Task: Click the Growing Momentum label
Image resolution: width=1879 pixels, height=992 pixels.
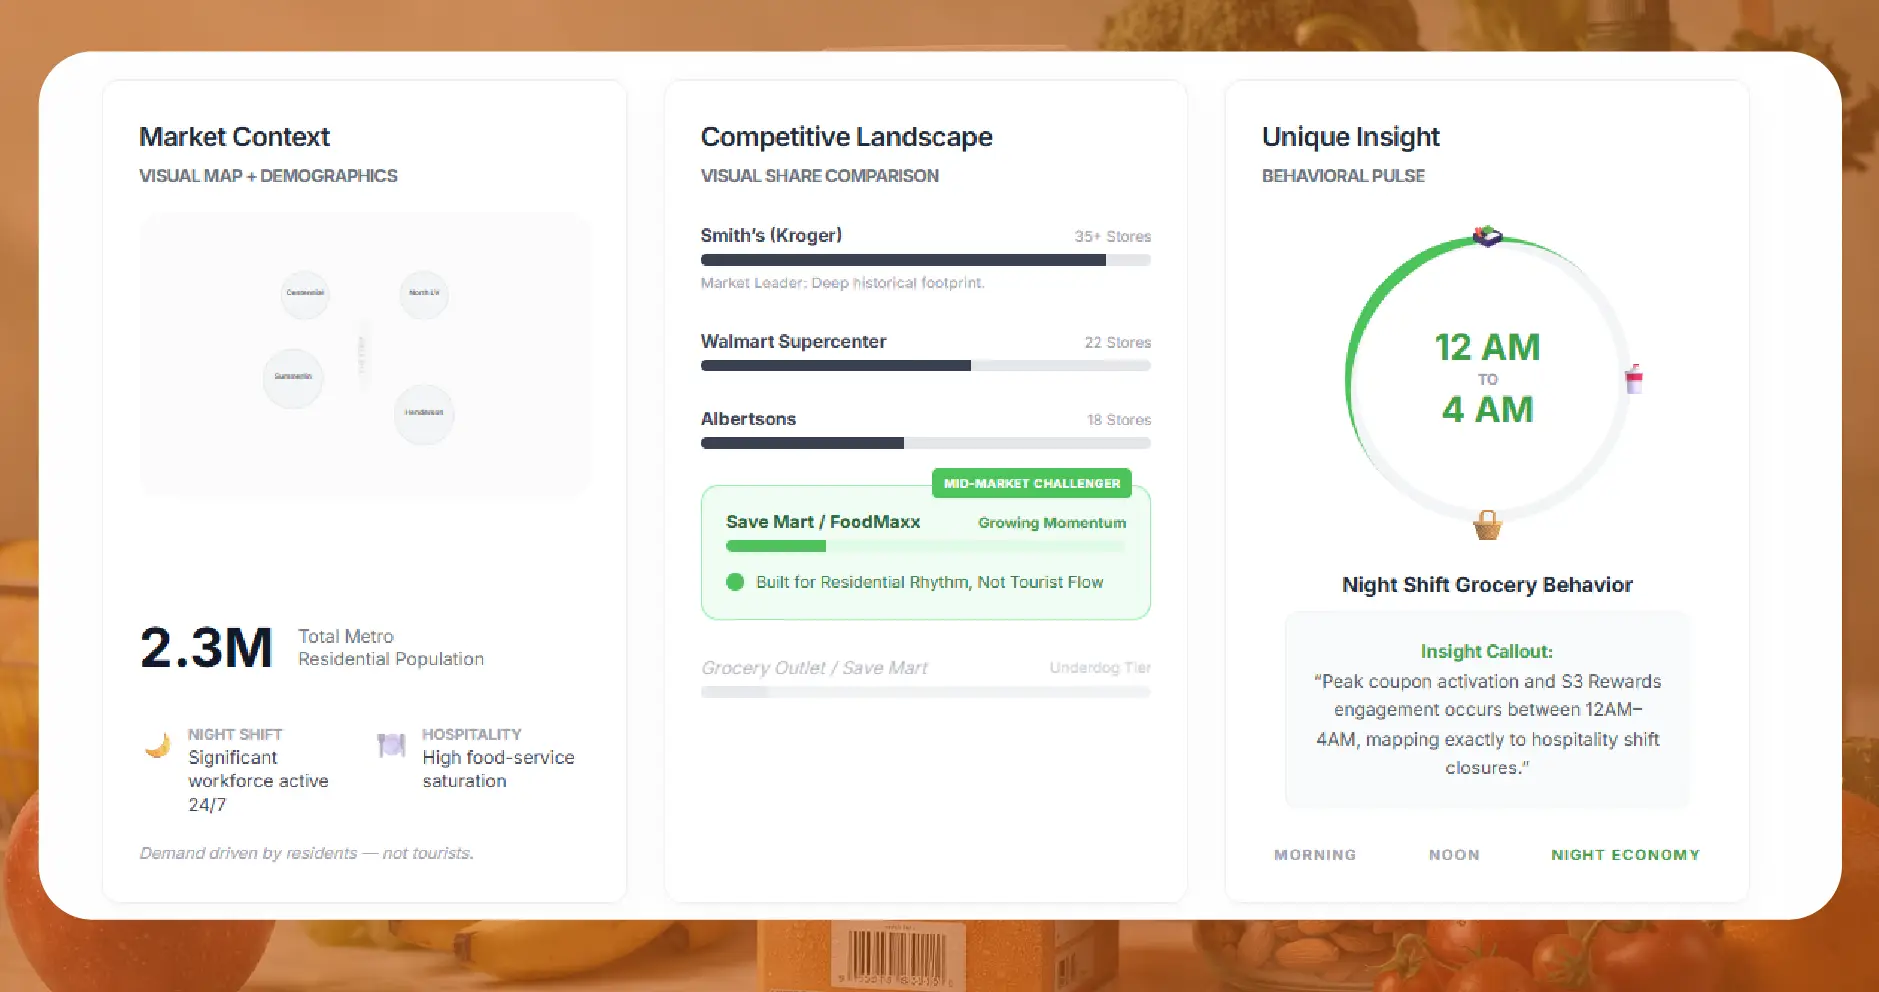Action: coord(1051,523)
